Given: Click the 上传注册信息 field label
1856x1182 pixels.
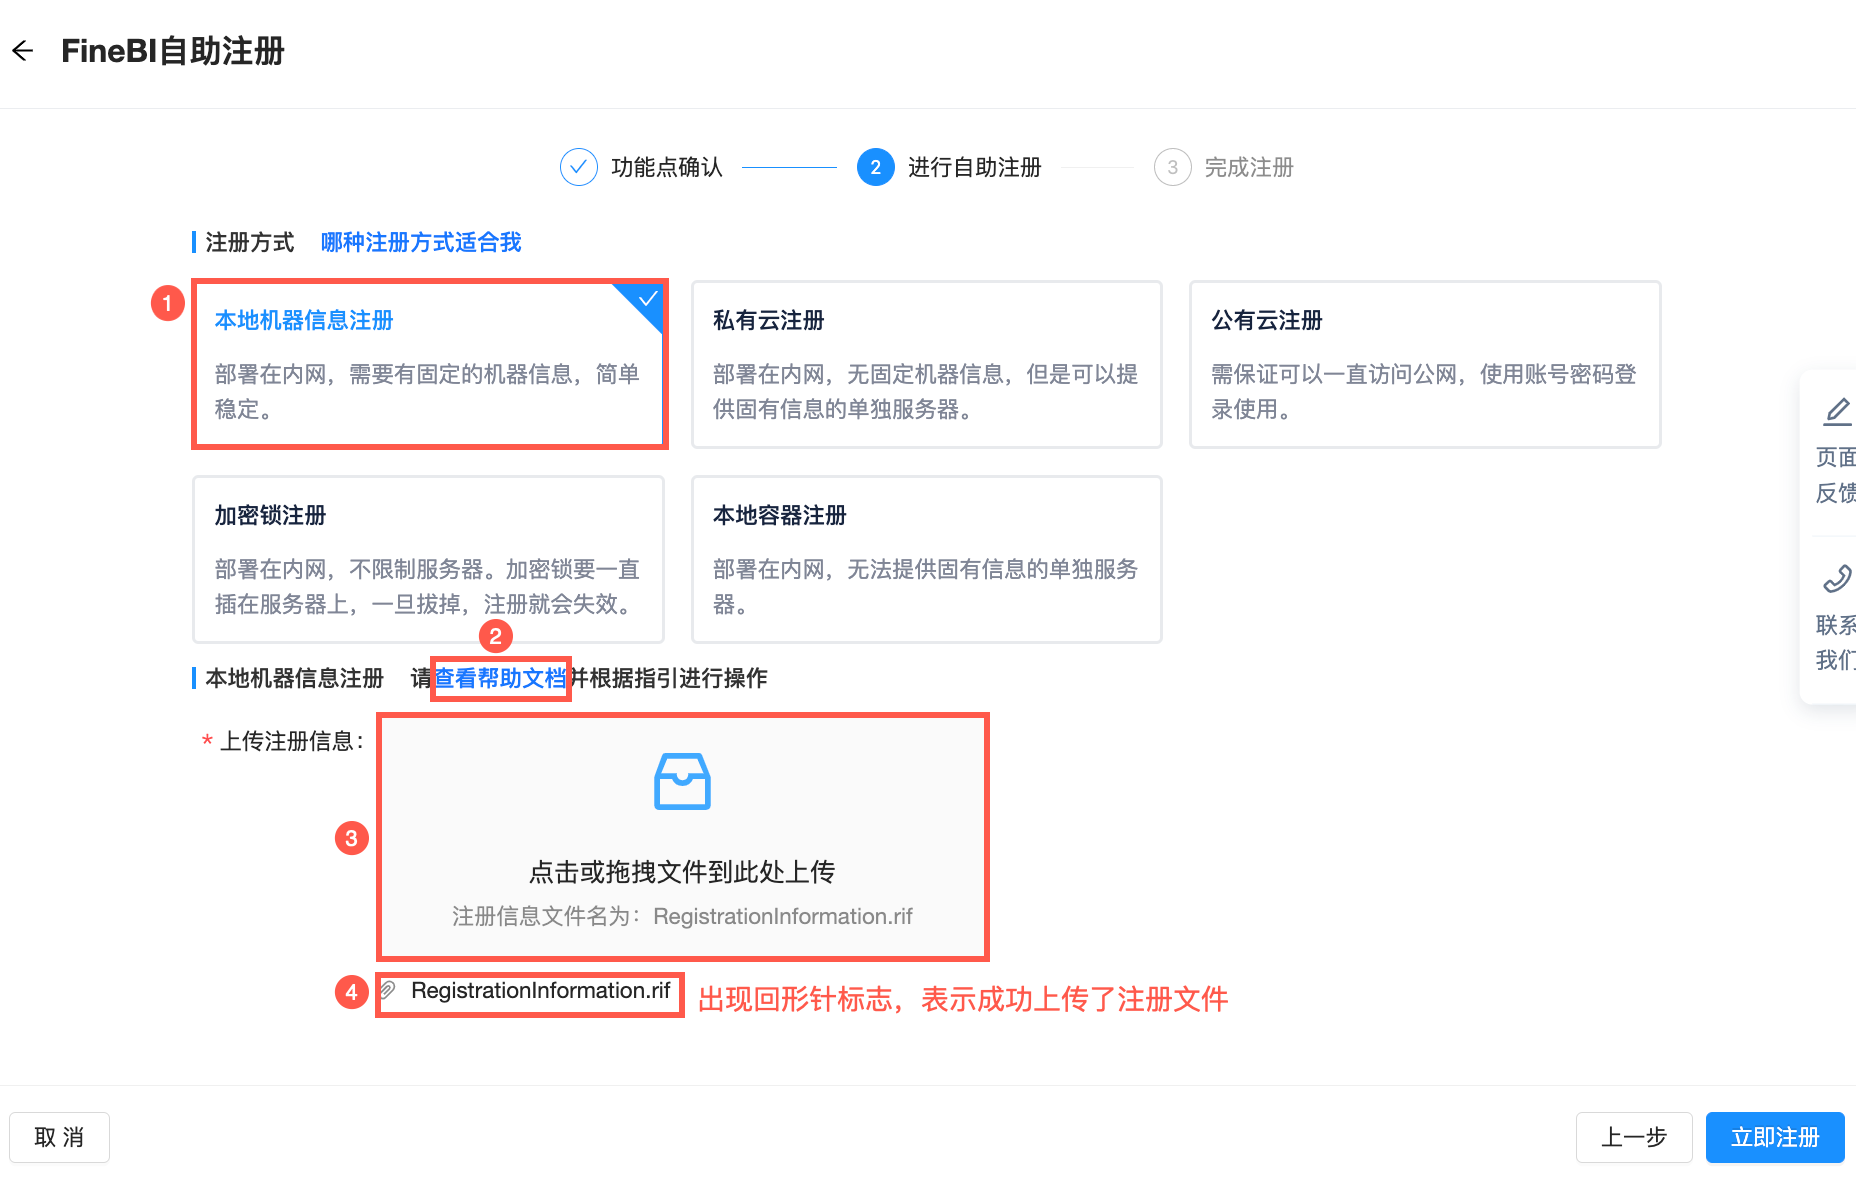Looking at the screenshot, I should [292, 741].
